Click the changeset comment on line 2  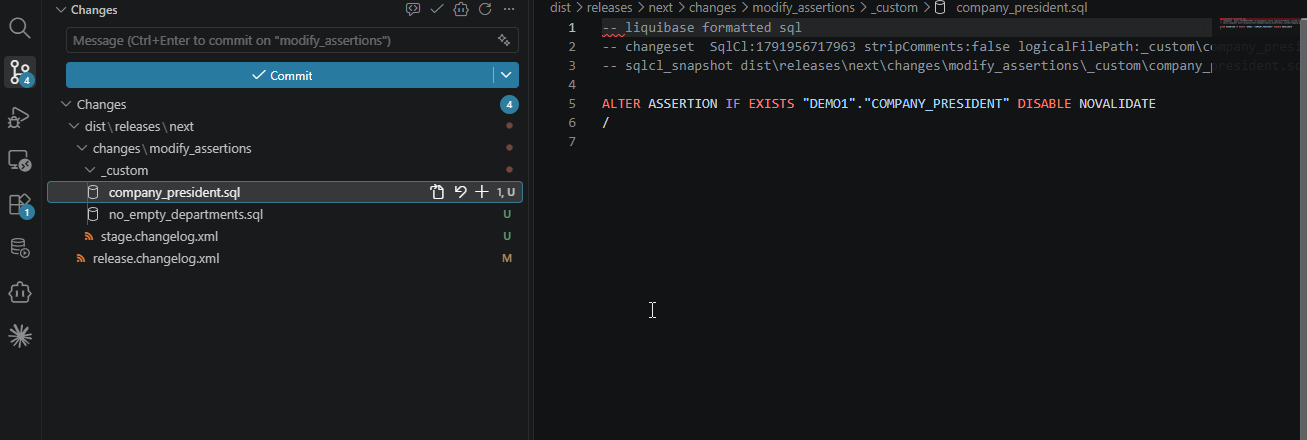pyautogui.click(x=906, y=47)
